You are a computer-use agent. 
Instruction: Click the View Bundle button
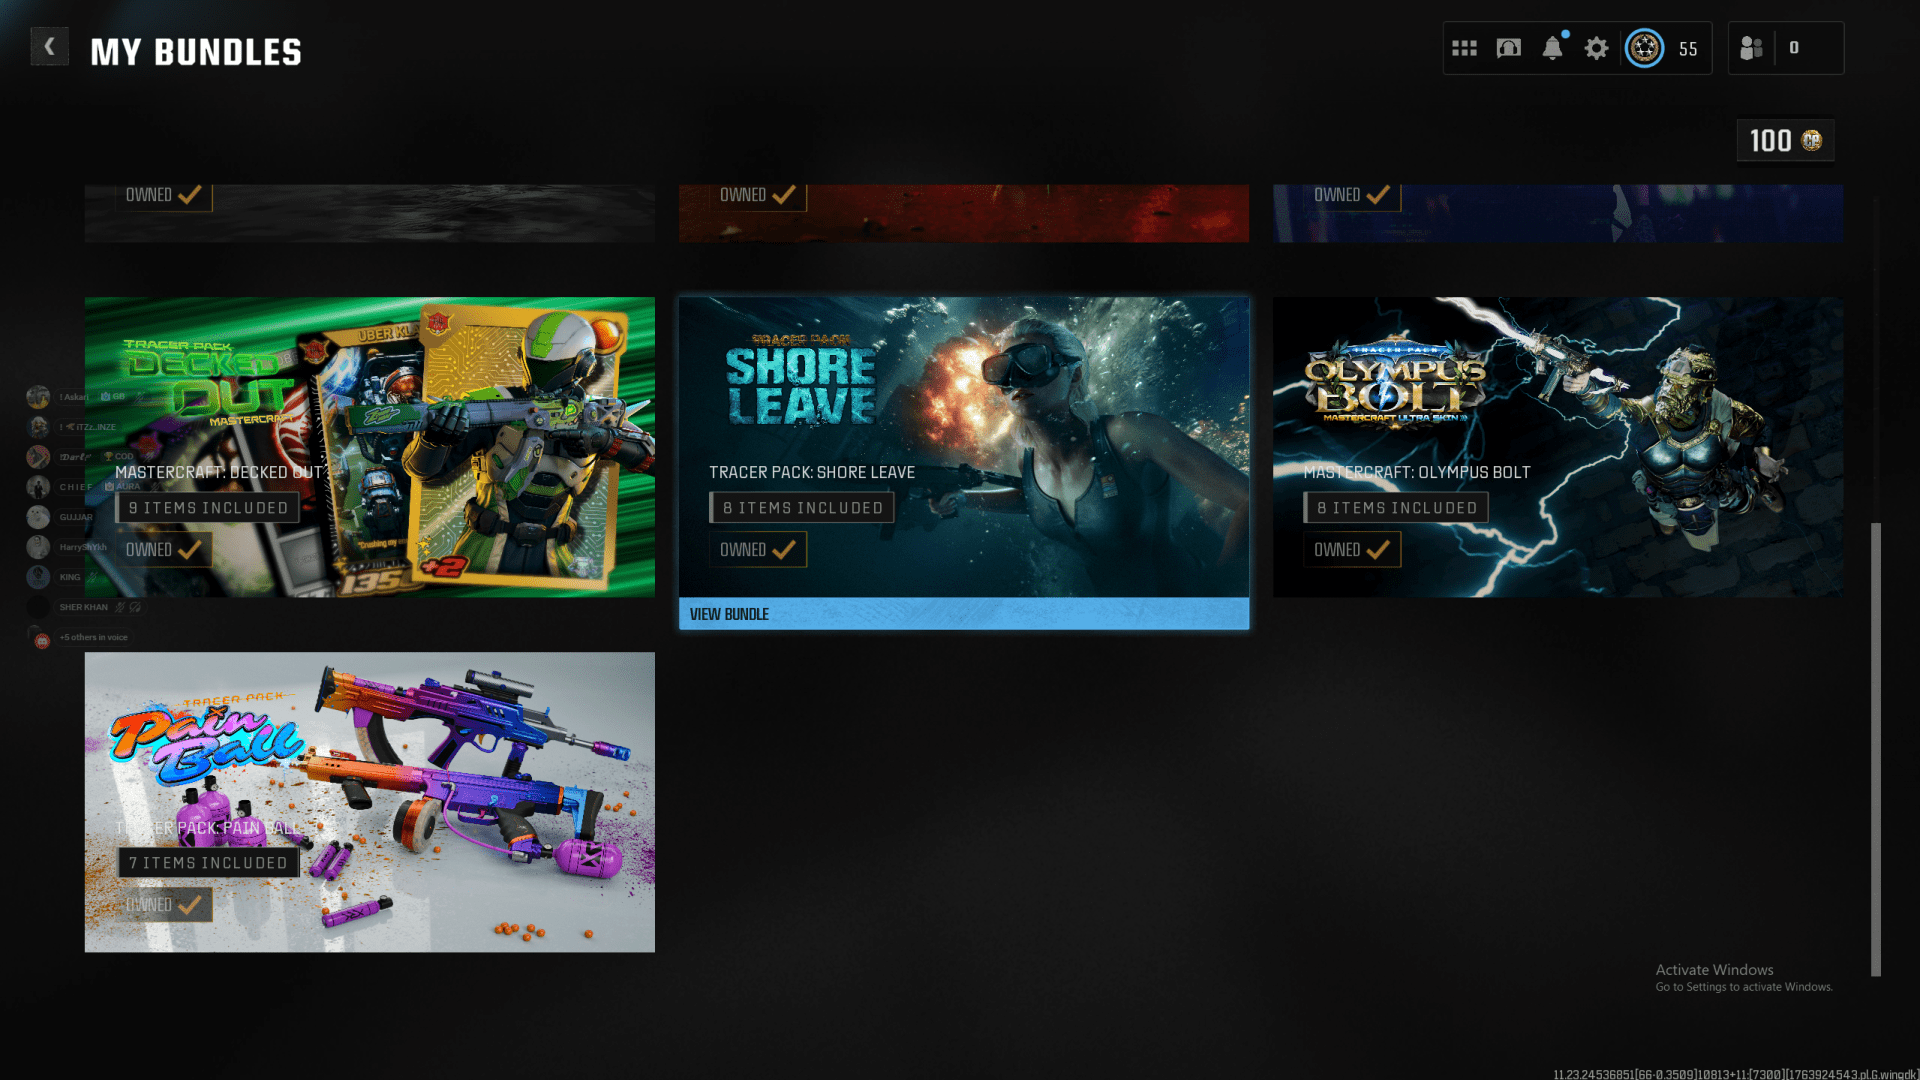point(963,614)
